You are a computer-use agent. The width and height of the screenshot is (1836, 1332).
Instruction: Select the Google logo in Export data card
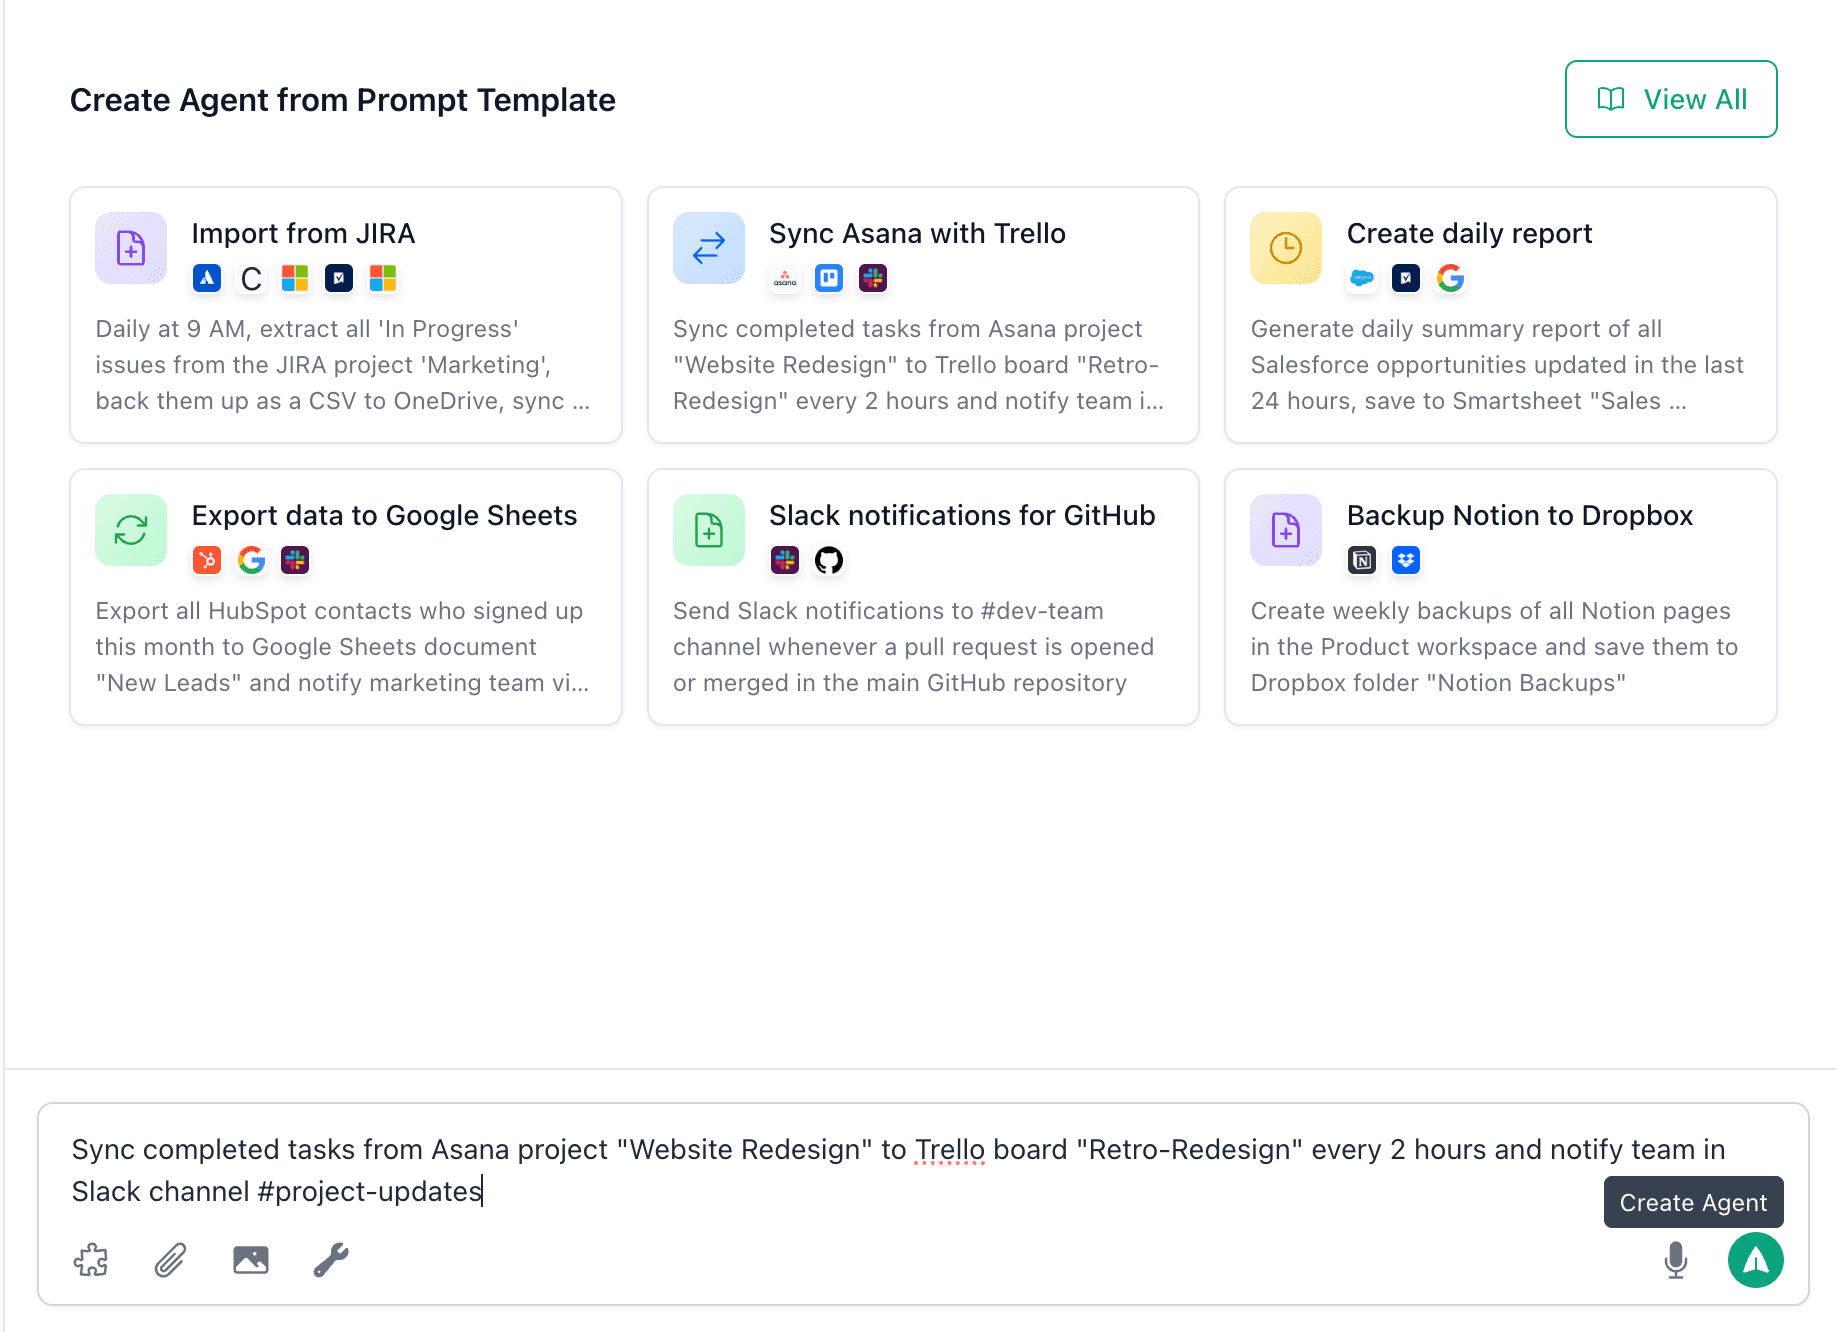click(x=251, y=560)
